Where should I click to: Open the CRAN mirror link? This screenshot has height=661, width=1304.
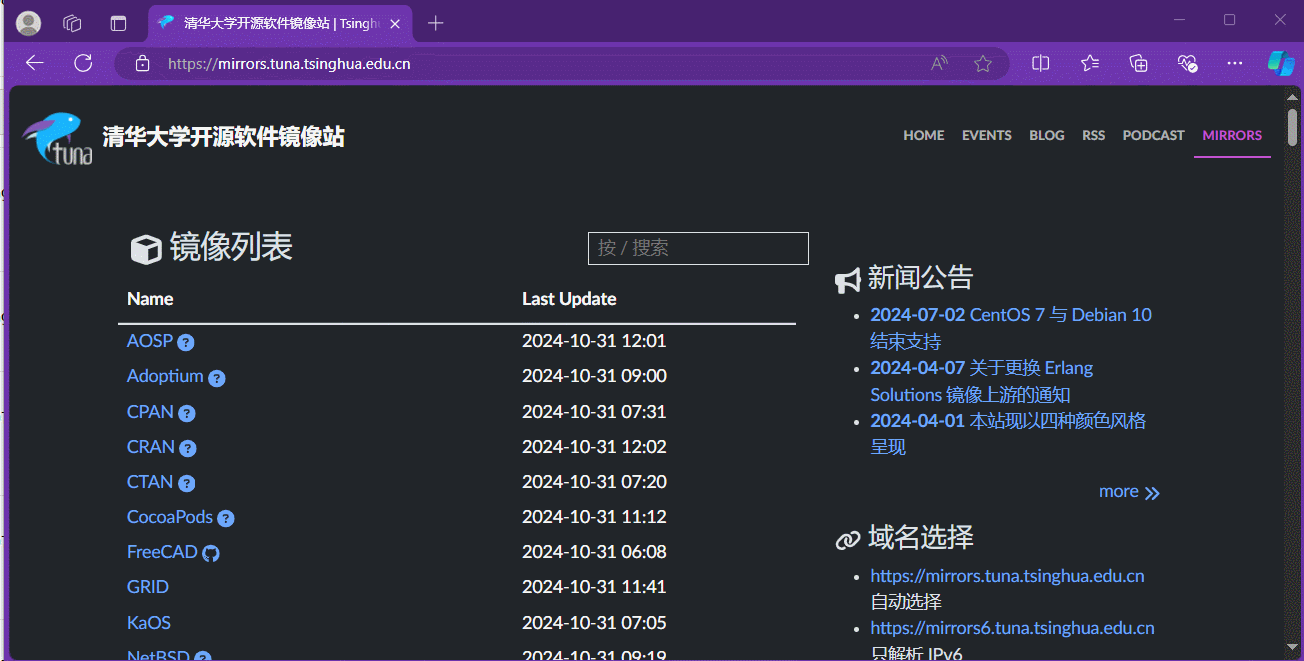coord(151,446)
